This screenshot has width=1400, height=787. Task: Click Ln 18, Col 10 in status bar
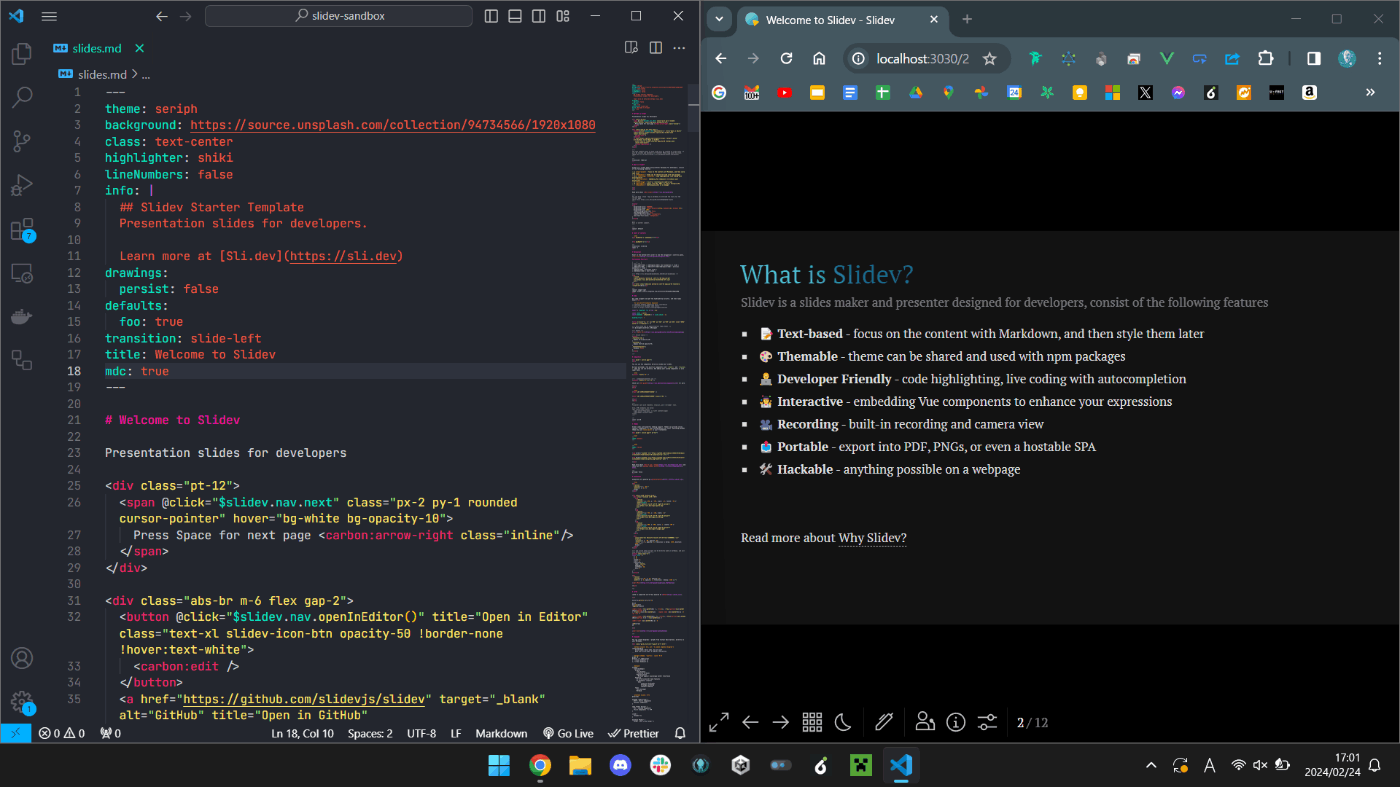(303, 733)
